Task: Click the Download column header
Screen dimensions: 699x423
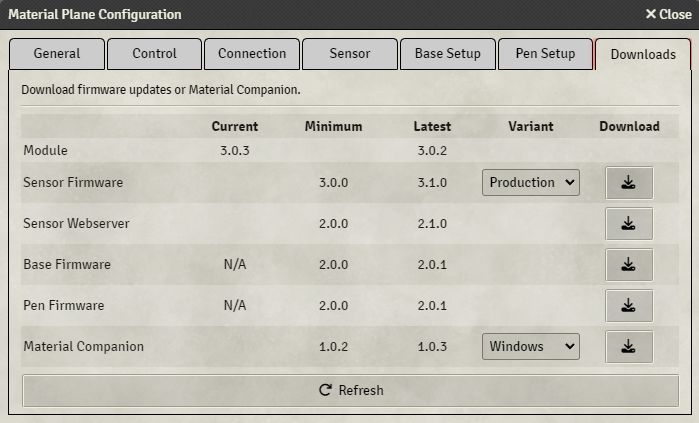Action: [x=629, y=127]
